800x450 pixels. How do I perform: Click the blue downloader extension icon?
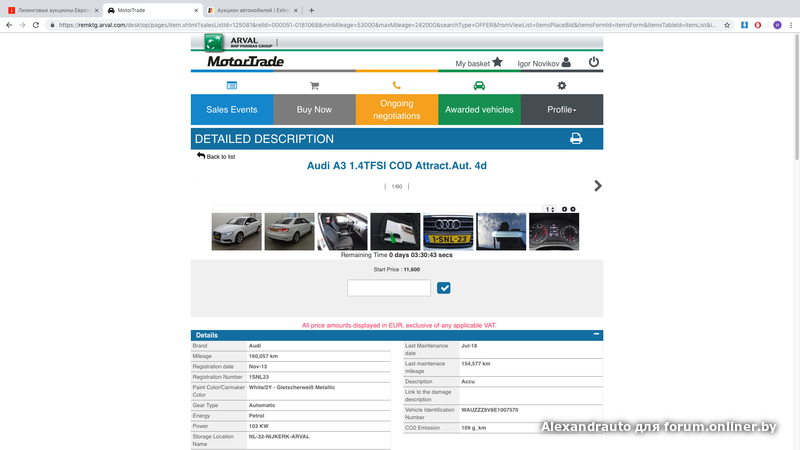pyautogui.click(x=744, y=25)
